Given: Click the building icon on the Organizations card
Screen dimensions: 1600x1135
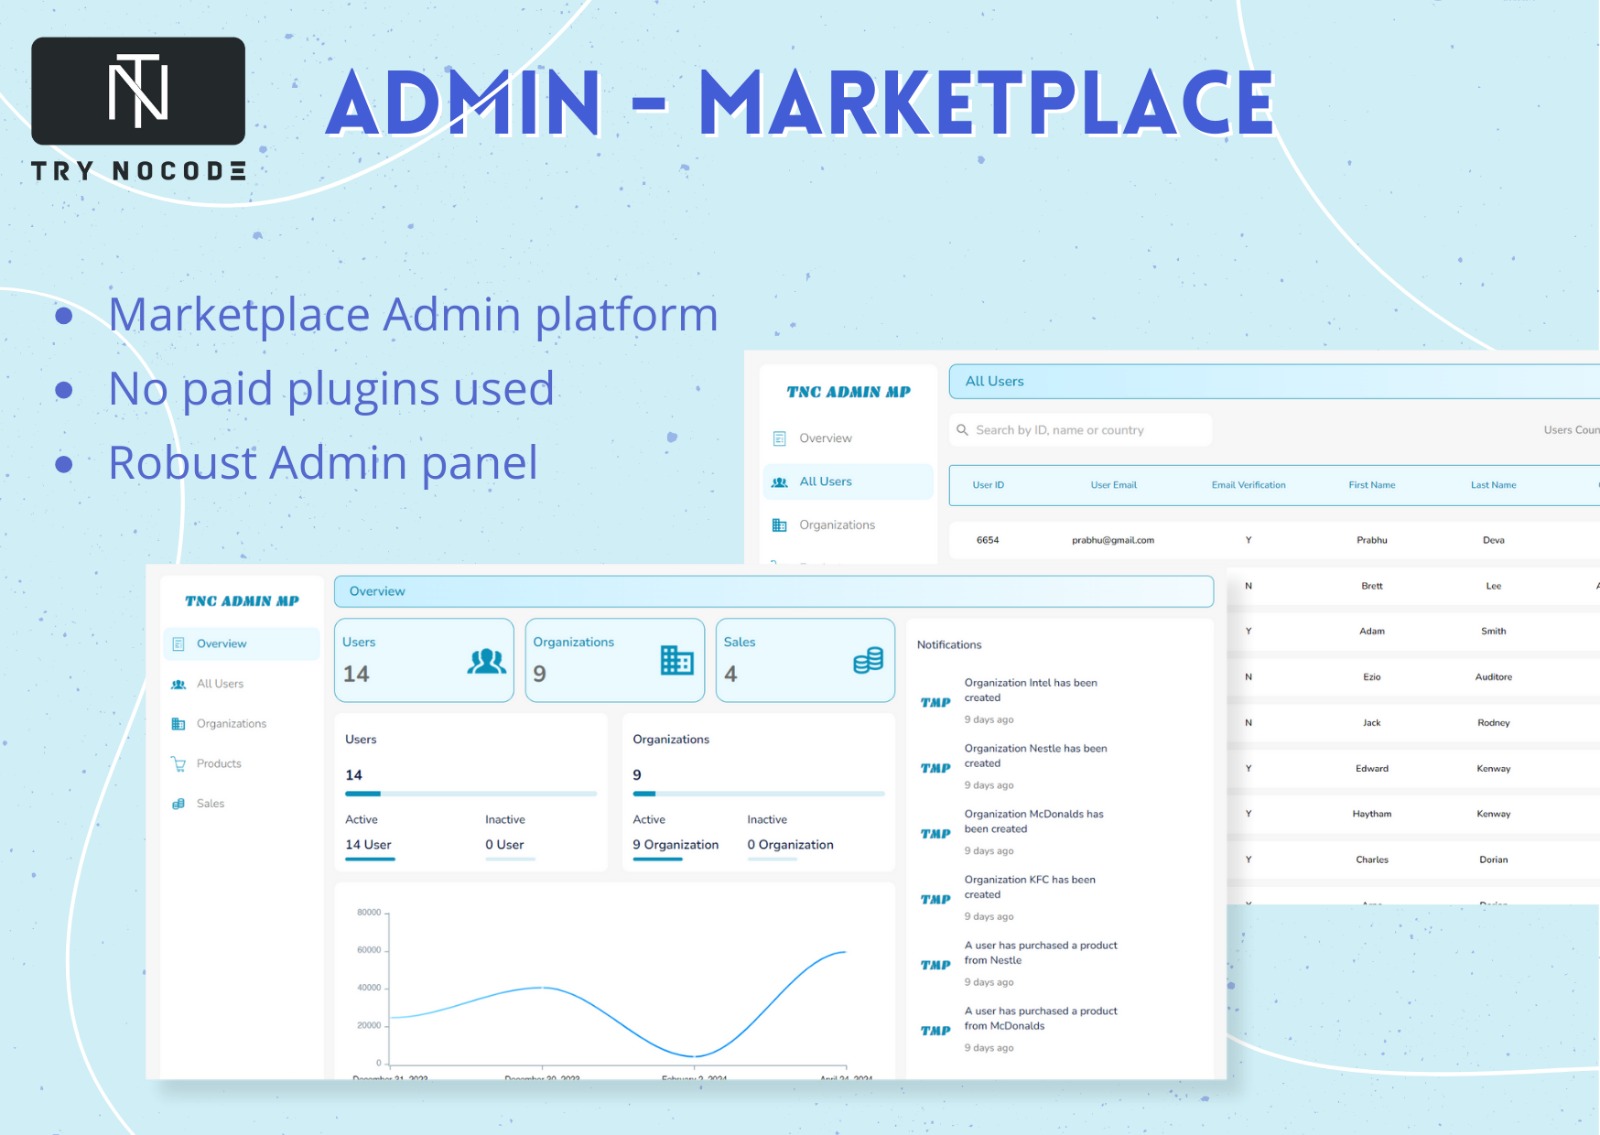Looking at the screenshot, I should click(x=675, y=660).
